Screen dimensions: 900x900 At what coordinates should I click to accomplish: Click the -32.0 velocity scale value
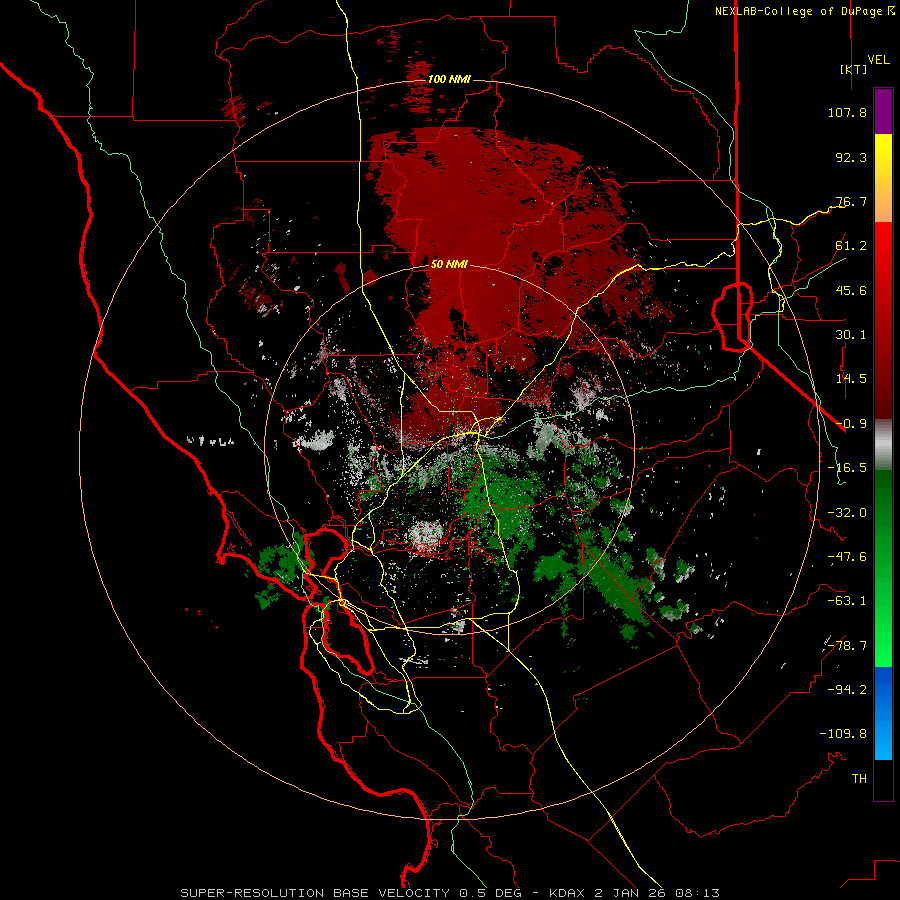point(847,513)
